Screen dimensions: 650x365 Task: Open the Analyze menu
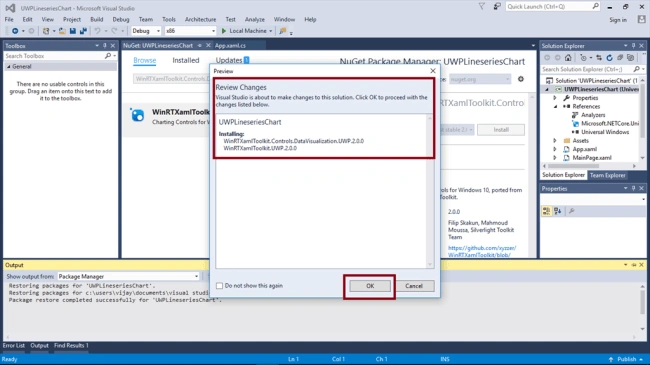click(x=255, y=19)
